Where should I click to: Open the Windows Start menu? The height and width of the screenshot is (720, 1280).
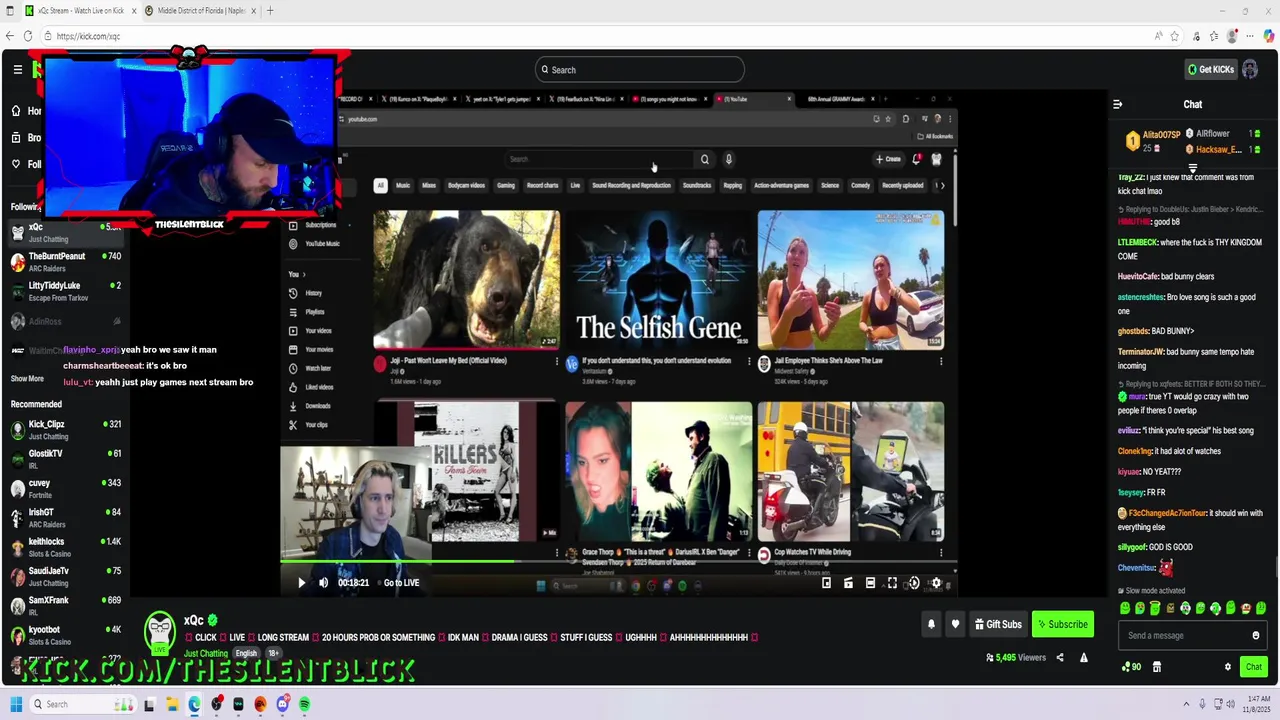coord(15,704)
